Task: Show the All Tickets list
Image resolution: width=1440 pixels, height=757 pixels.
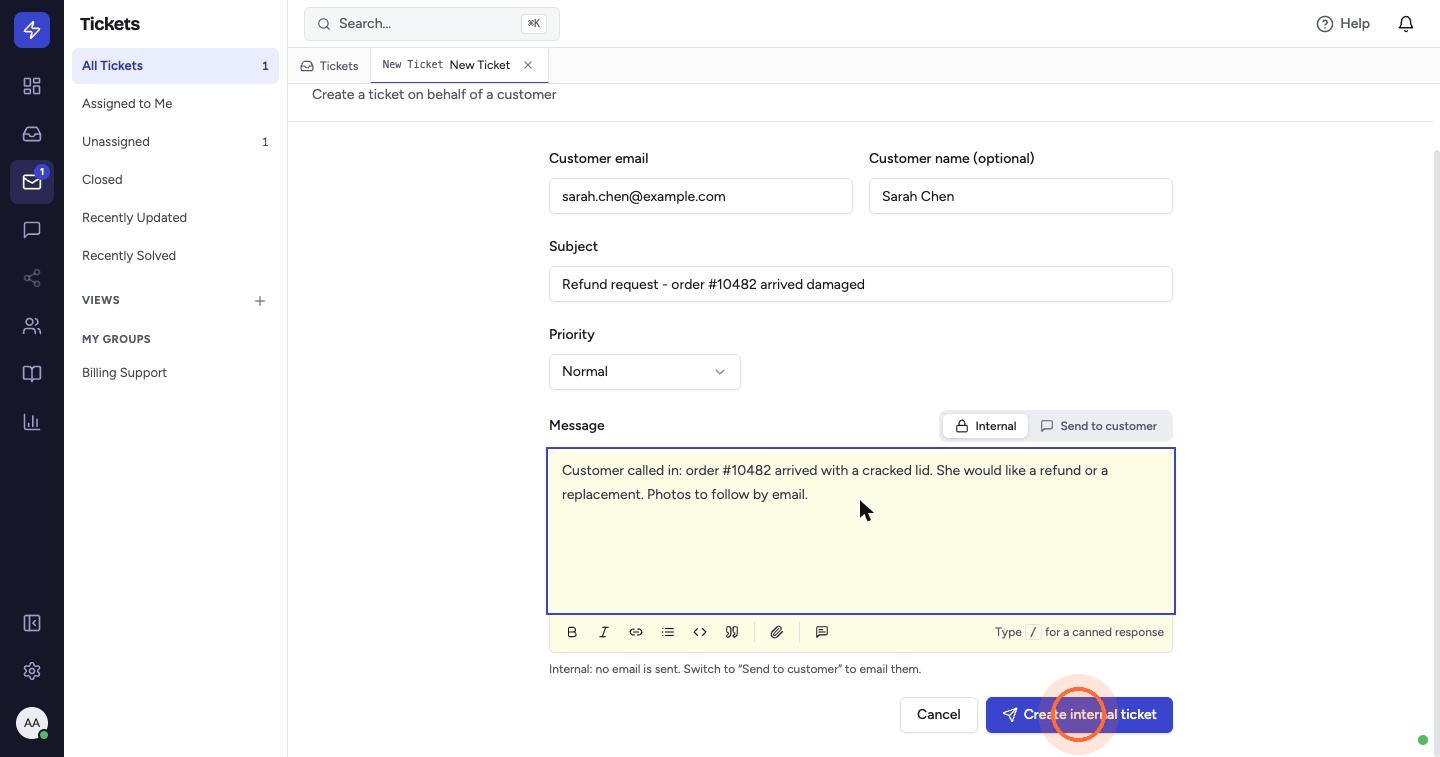Action: (175, 66)
